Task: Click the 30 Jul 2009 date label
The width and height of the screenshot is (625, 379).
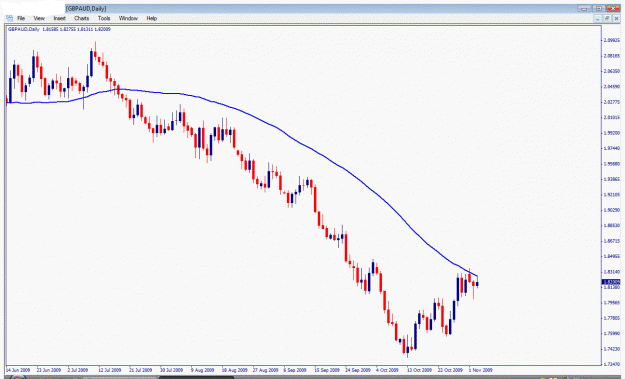Action: point(171,370)
